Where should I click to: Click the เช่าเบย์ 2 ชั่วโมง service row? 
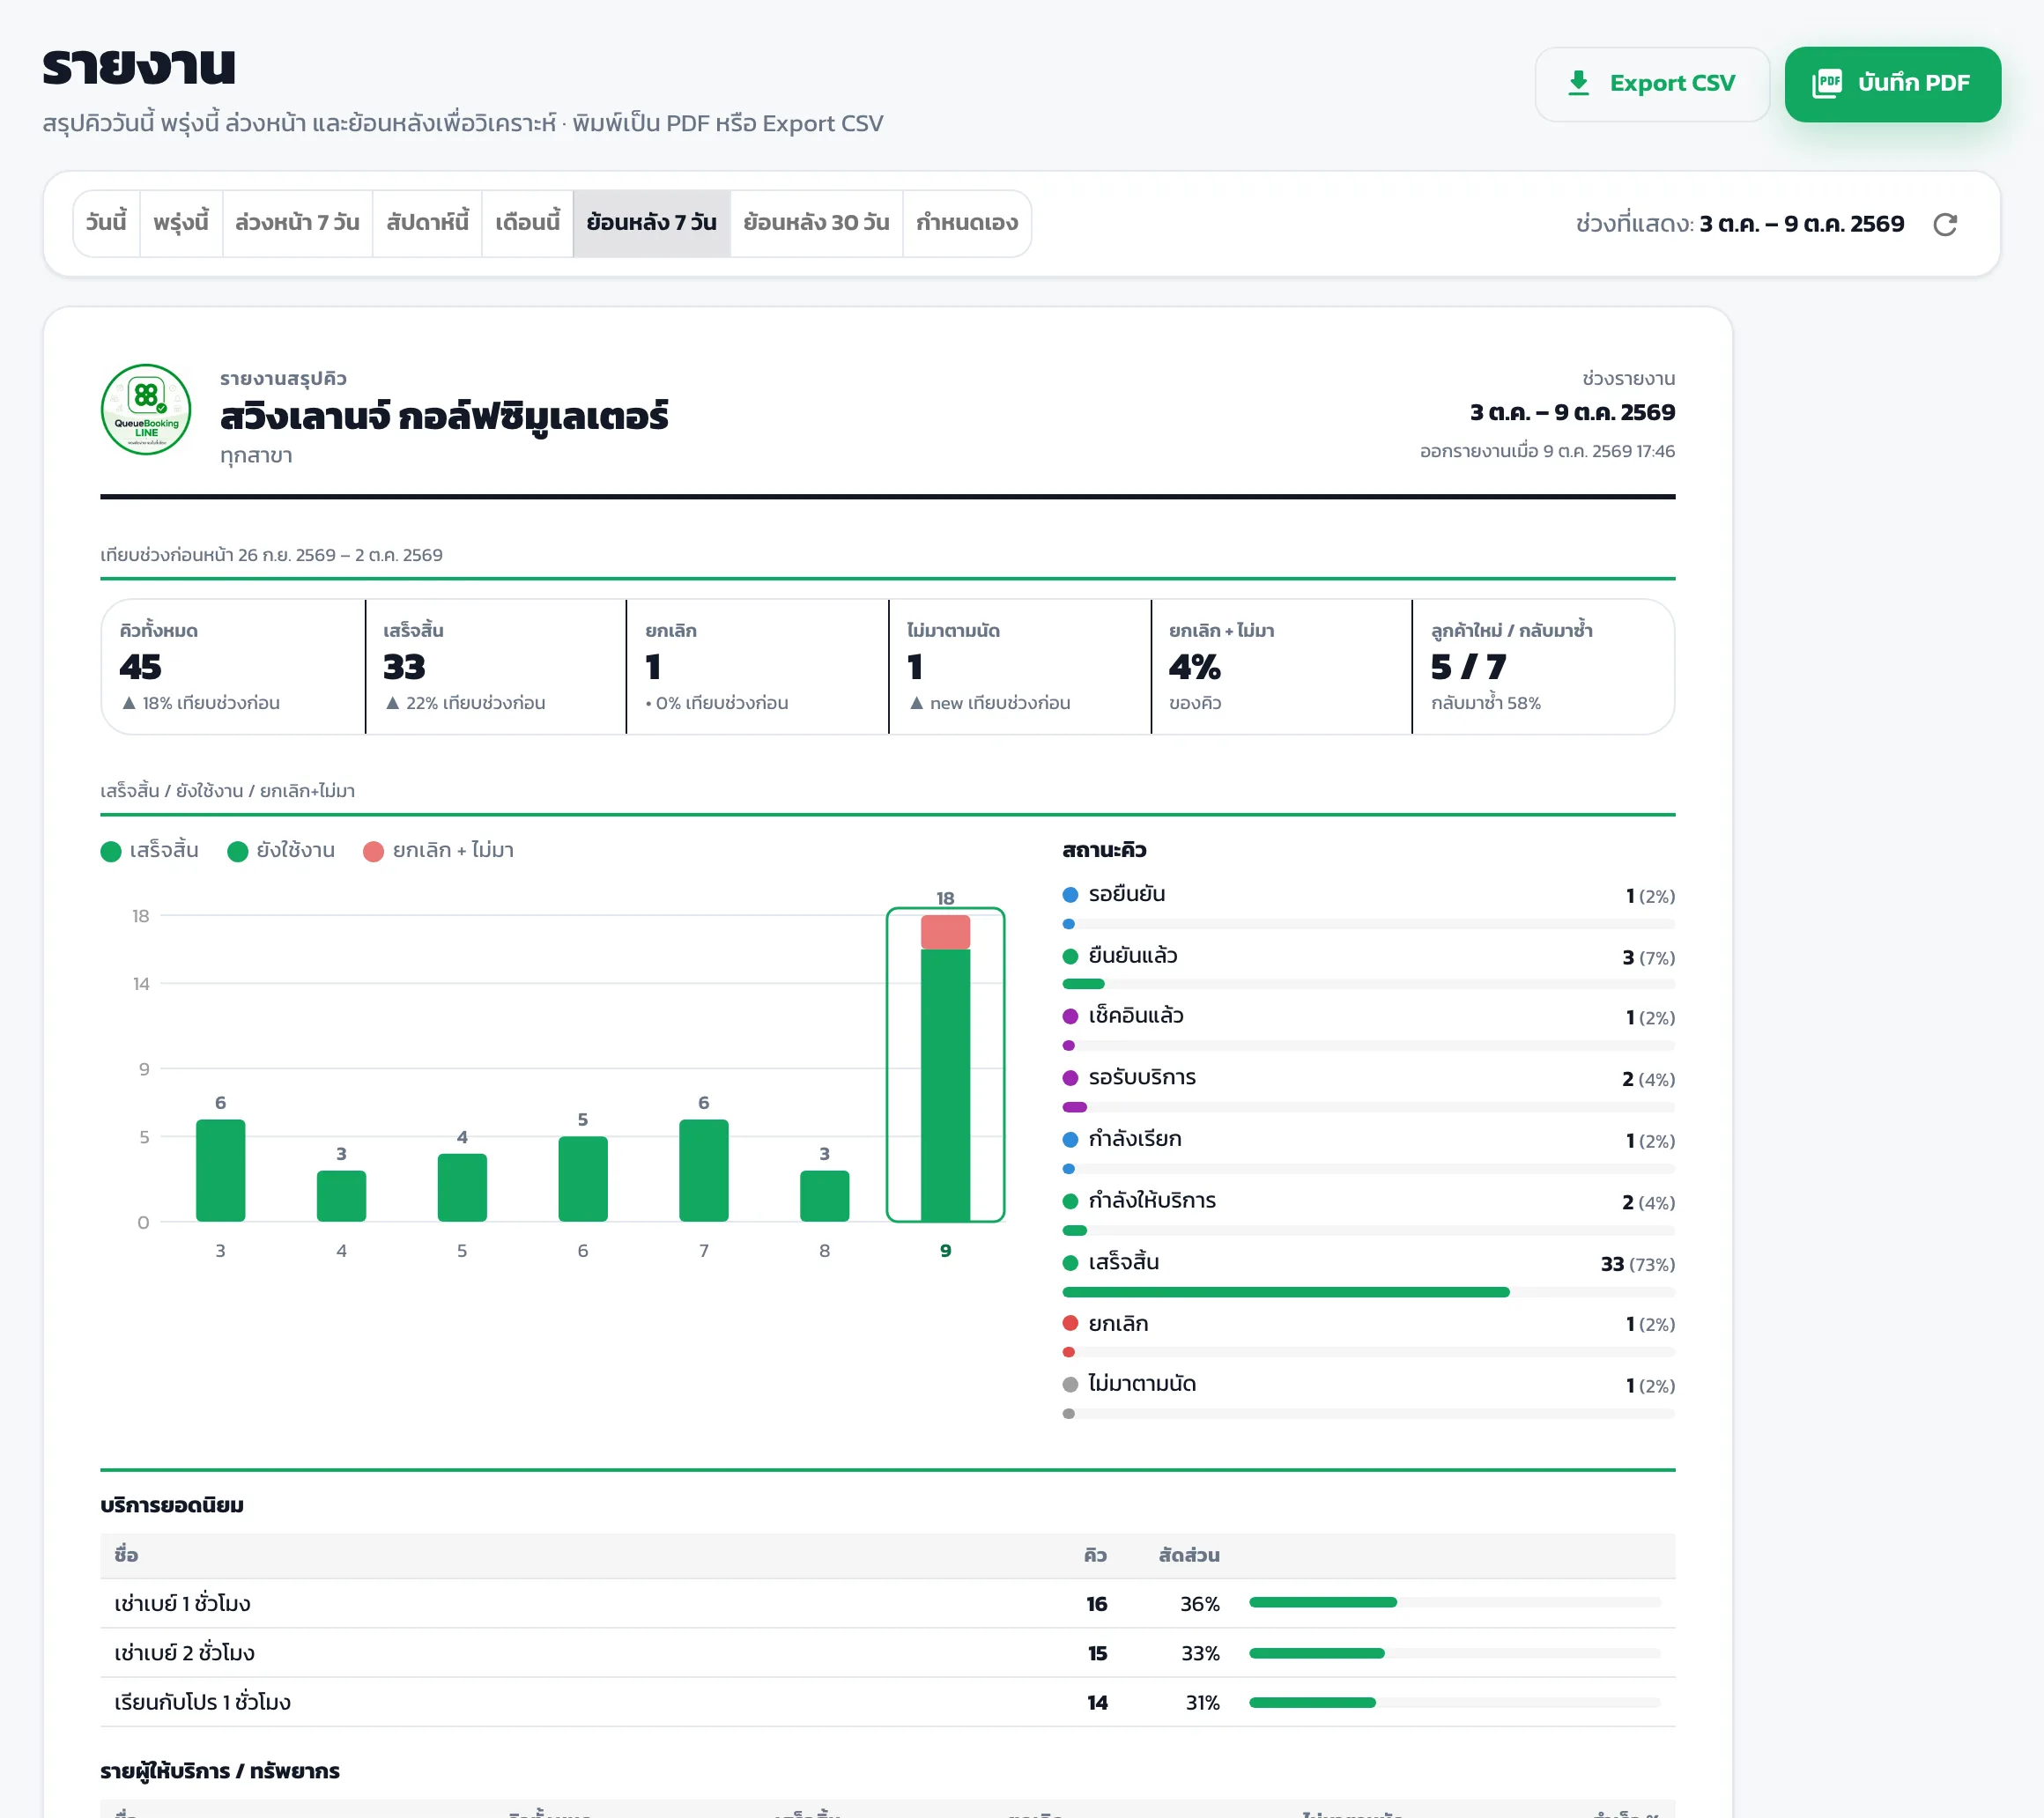click(x=887, y=1652)
